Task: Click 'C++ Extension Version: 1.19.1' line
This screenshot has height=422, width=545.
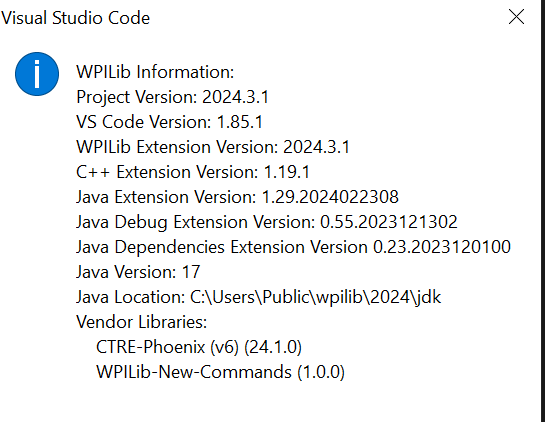Action: (x=193, y=172)
